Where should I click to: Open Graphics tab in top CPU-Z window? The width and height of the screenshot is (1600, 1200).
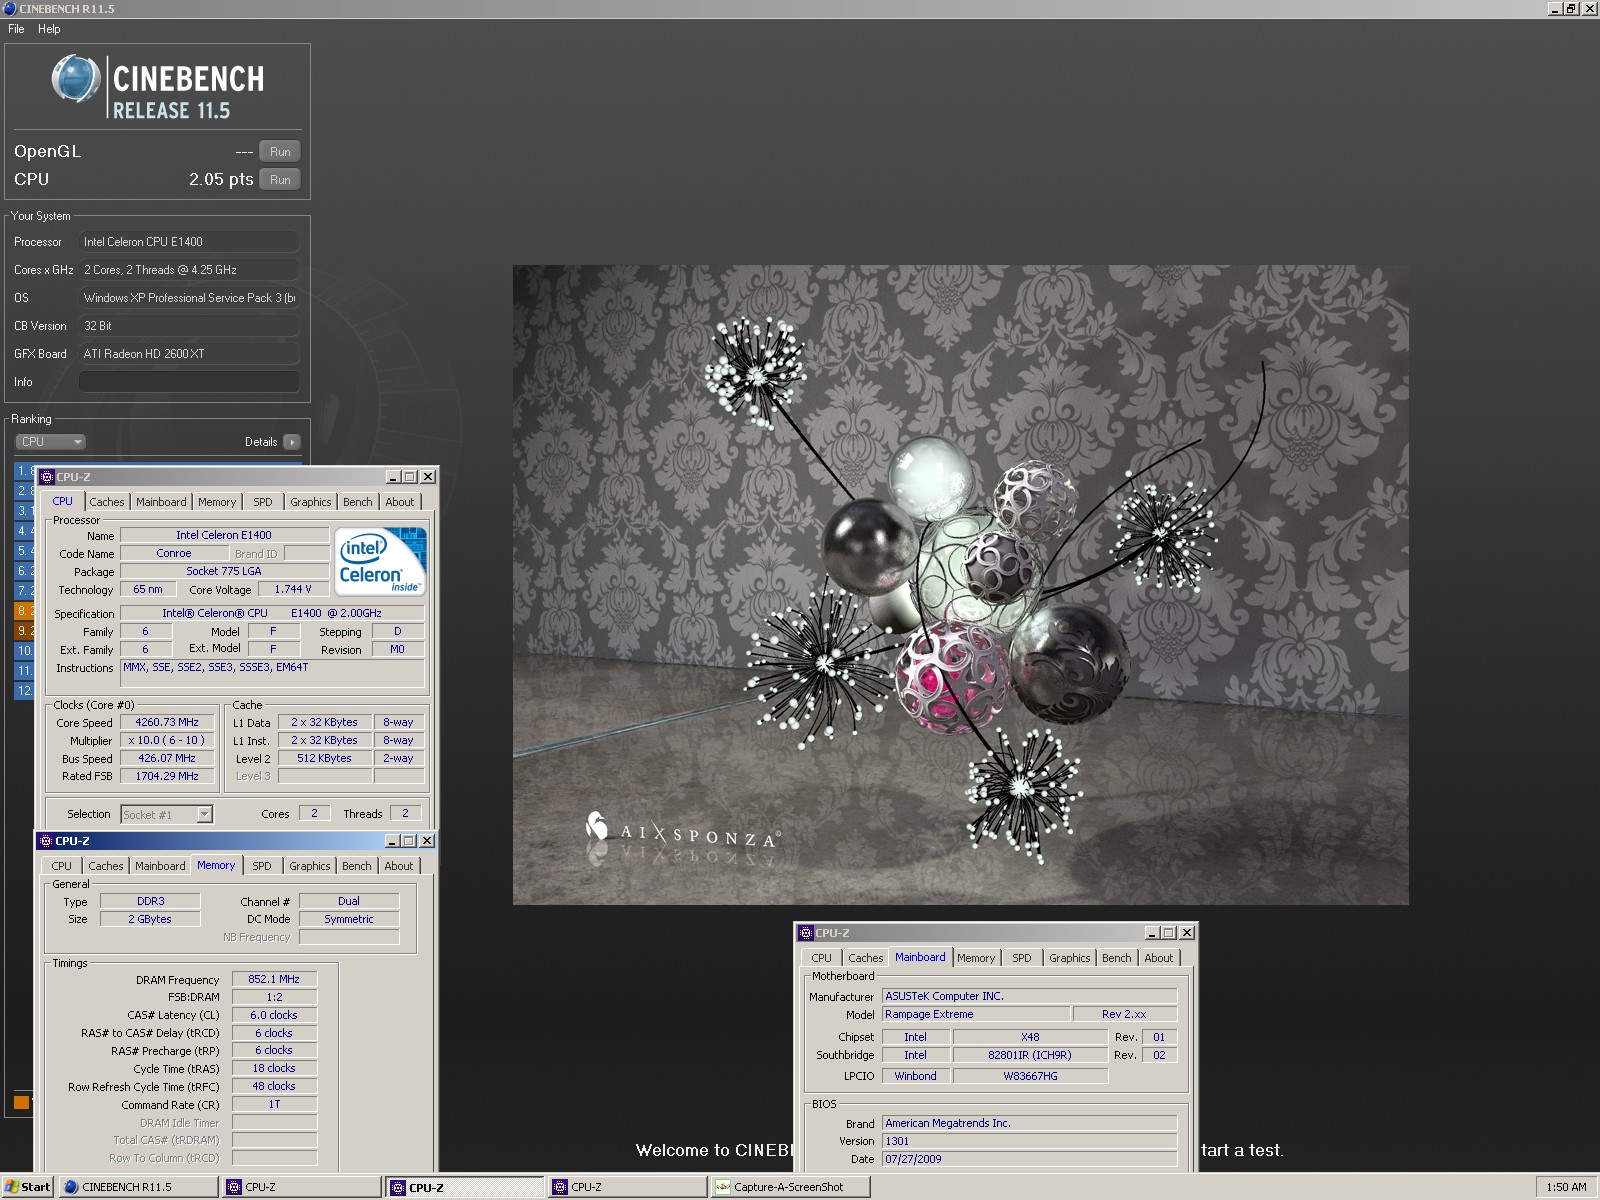pyautogui.click(x=311, y=502)
